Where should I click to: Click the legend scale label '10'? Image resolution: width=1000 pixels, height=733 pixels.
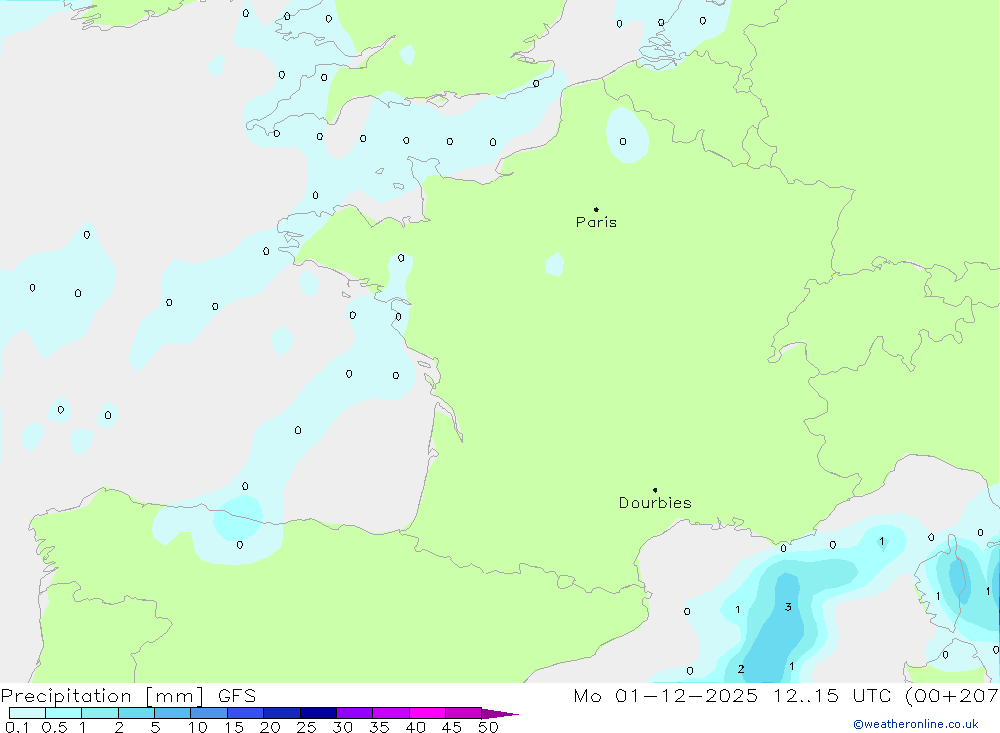coord(198,727)
